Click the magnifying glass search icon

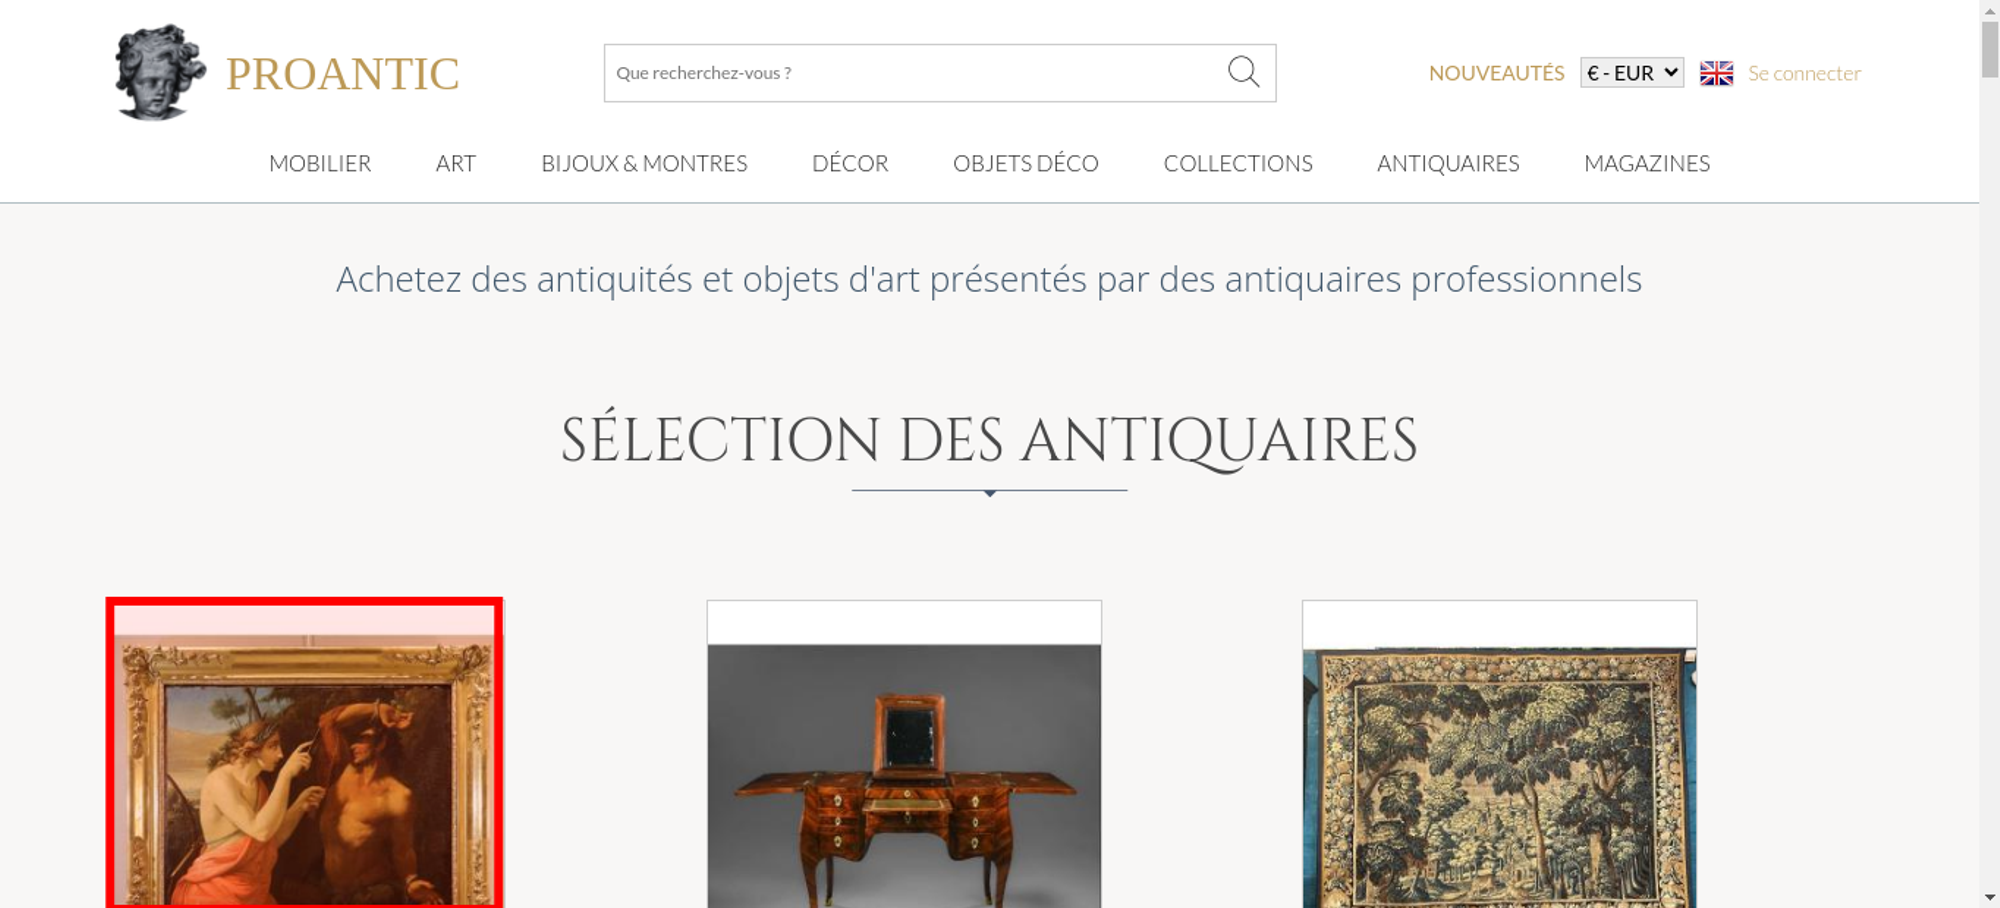1243,72
